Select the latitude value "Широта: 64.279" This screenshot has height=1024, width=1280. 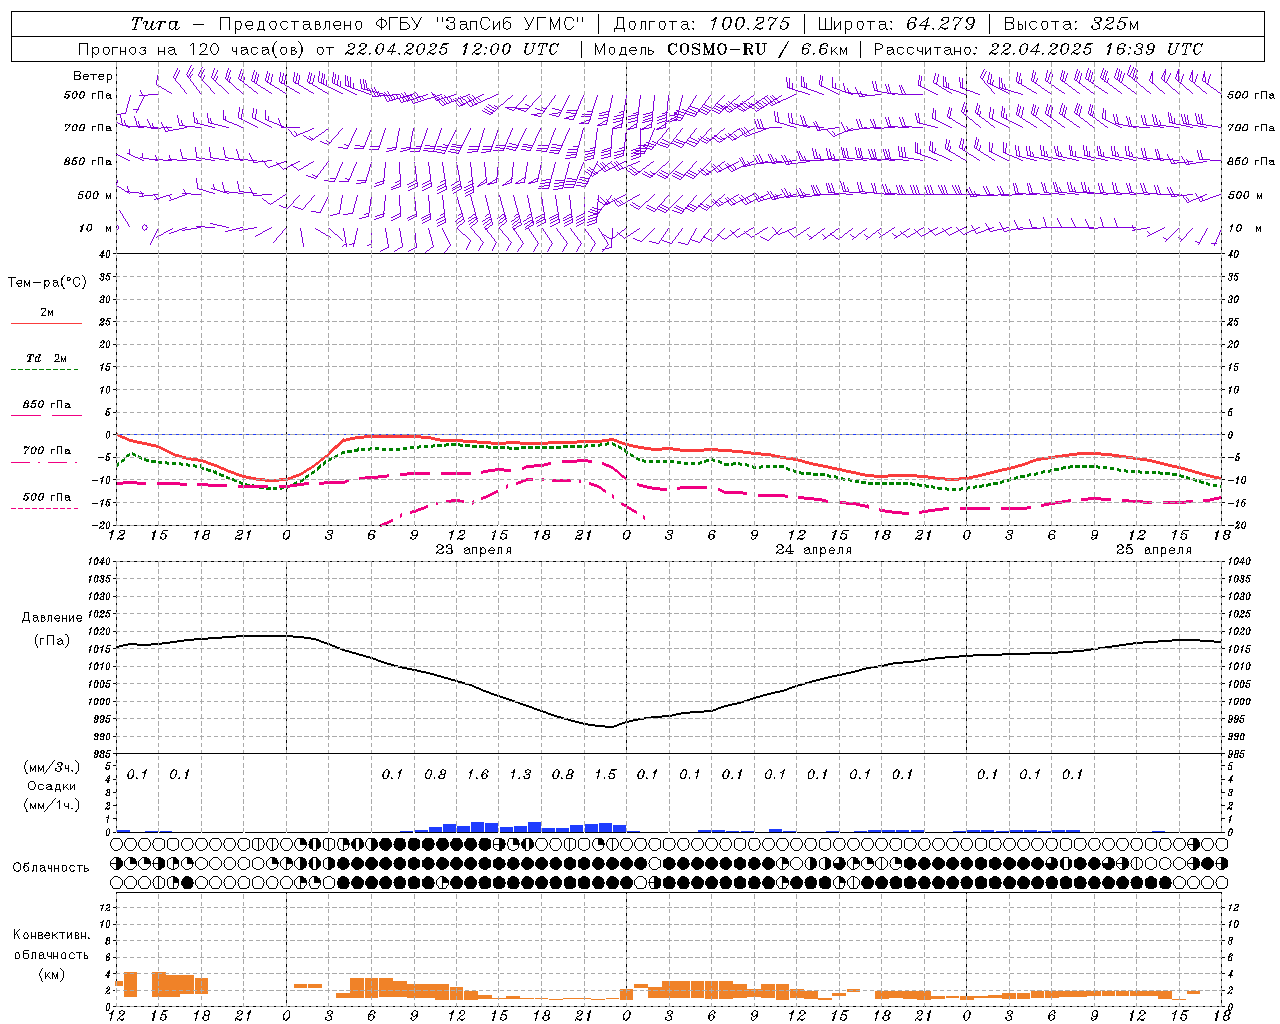tap(896, 24)
